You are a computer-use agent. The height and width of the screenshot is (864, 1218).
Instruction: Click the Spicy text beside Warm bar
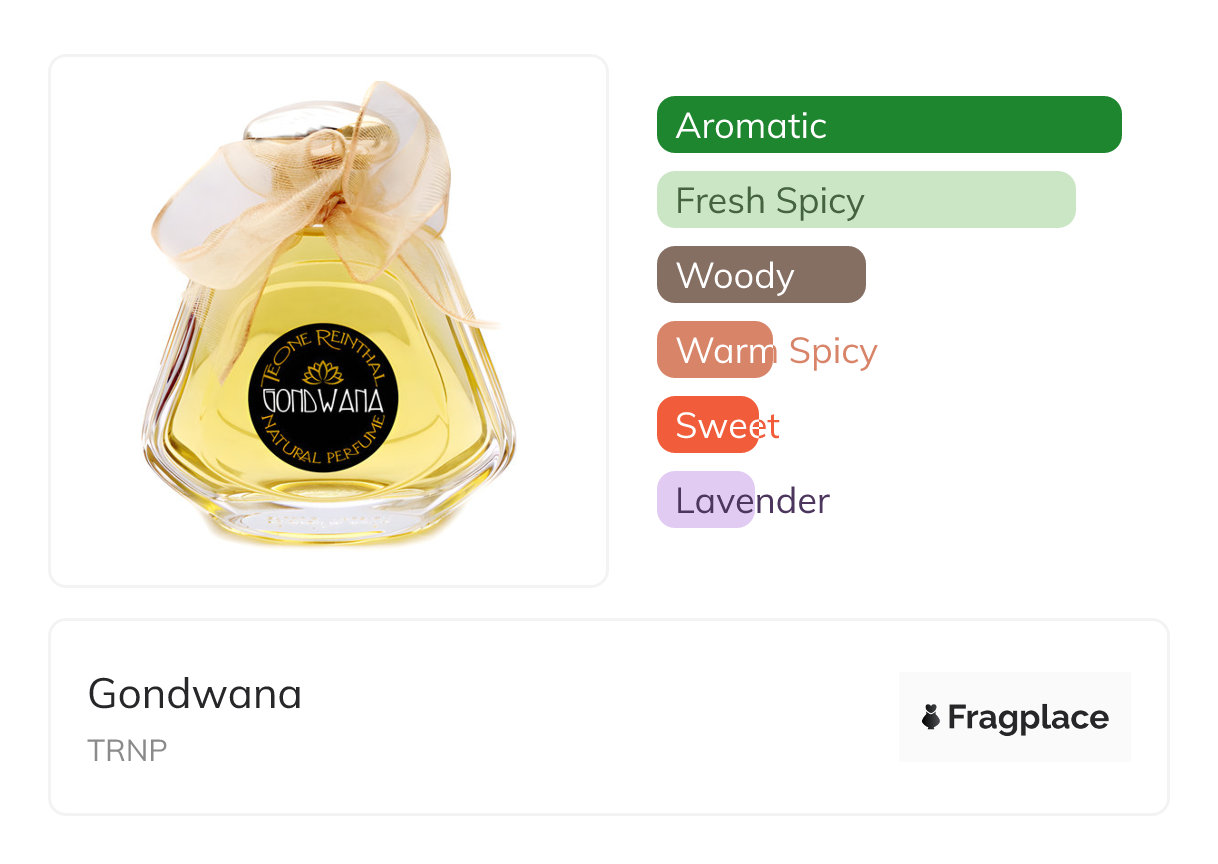(x=833, y=352)
